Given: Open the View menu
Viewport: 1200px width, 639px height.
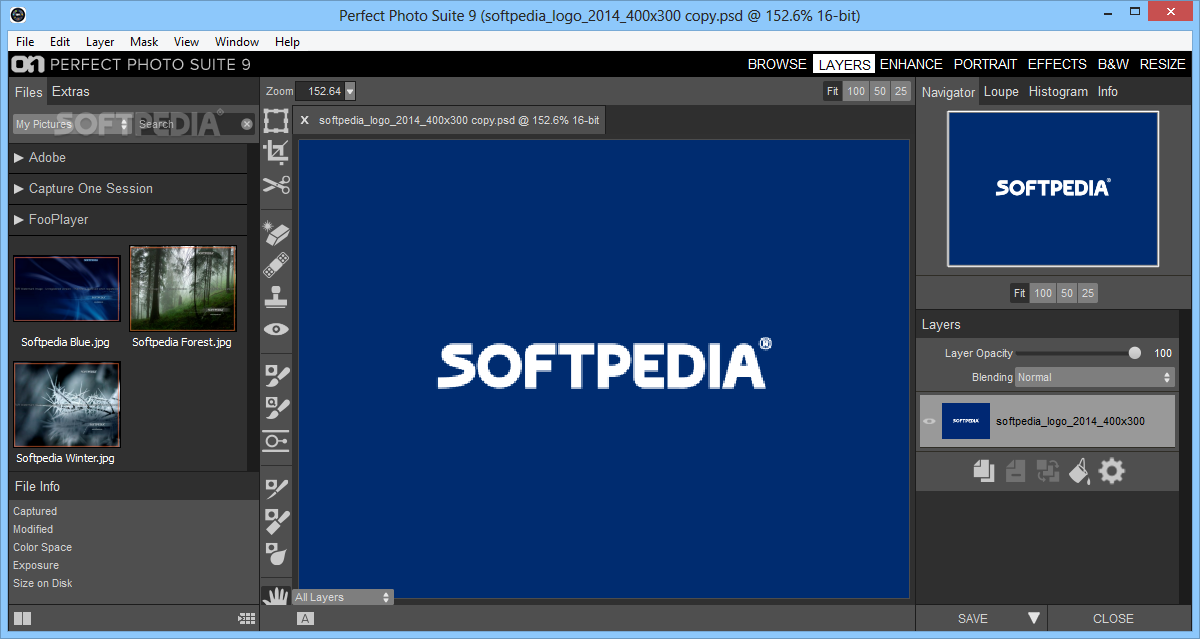Looking at the screenshot, I should (187, 42).
